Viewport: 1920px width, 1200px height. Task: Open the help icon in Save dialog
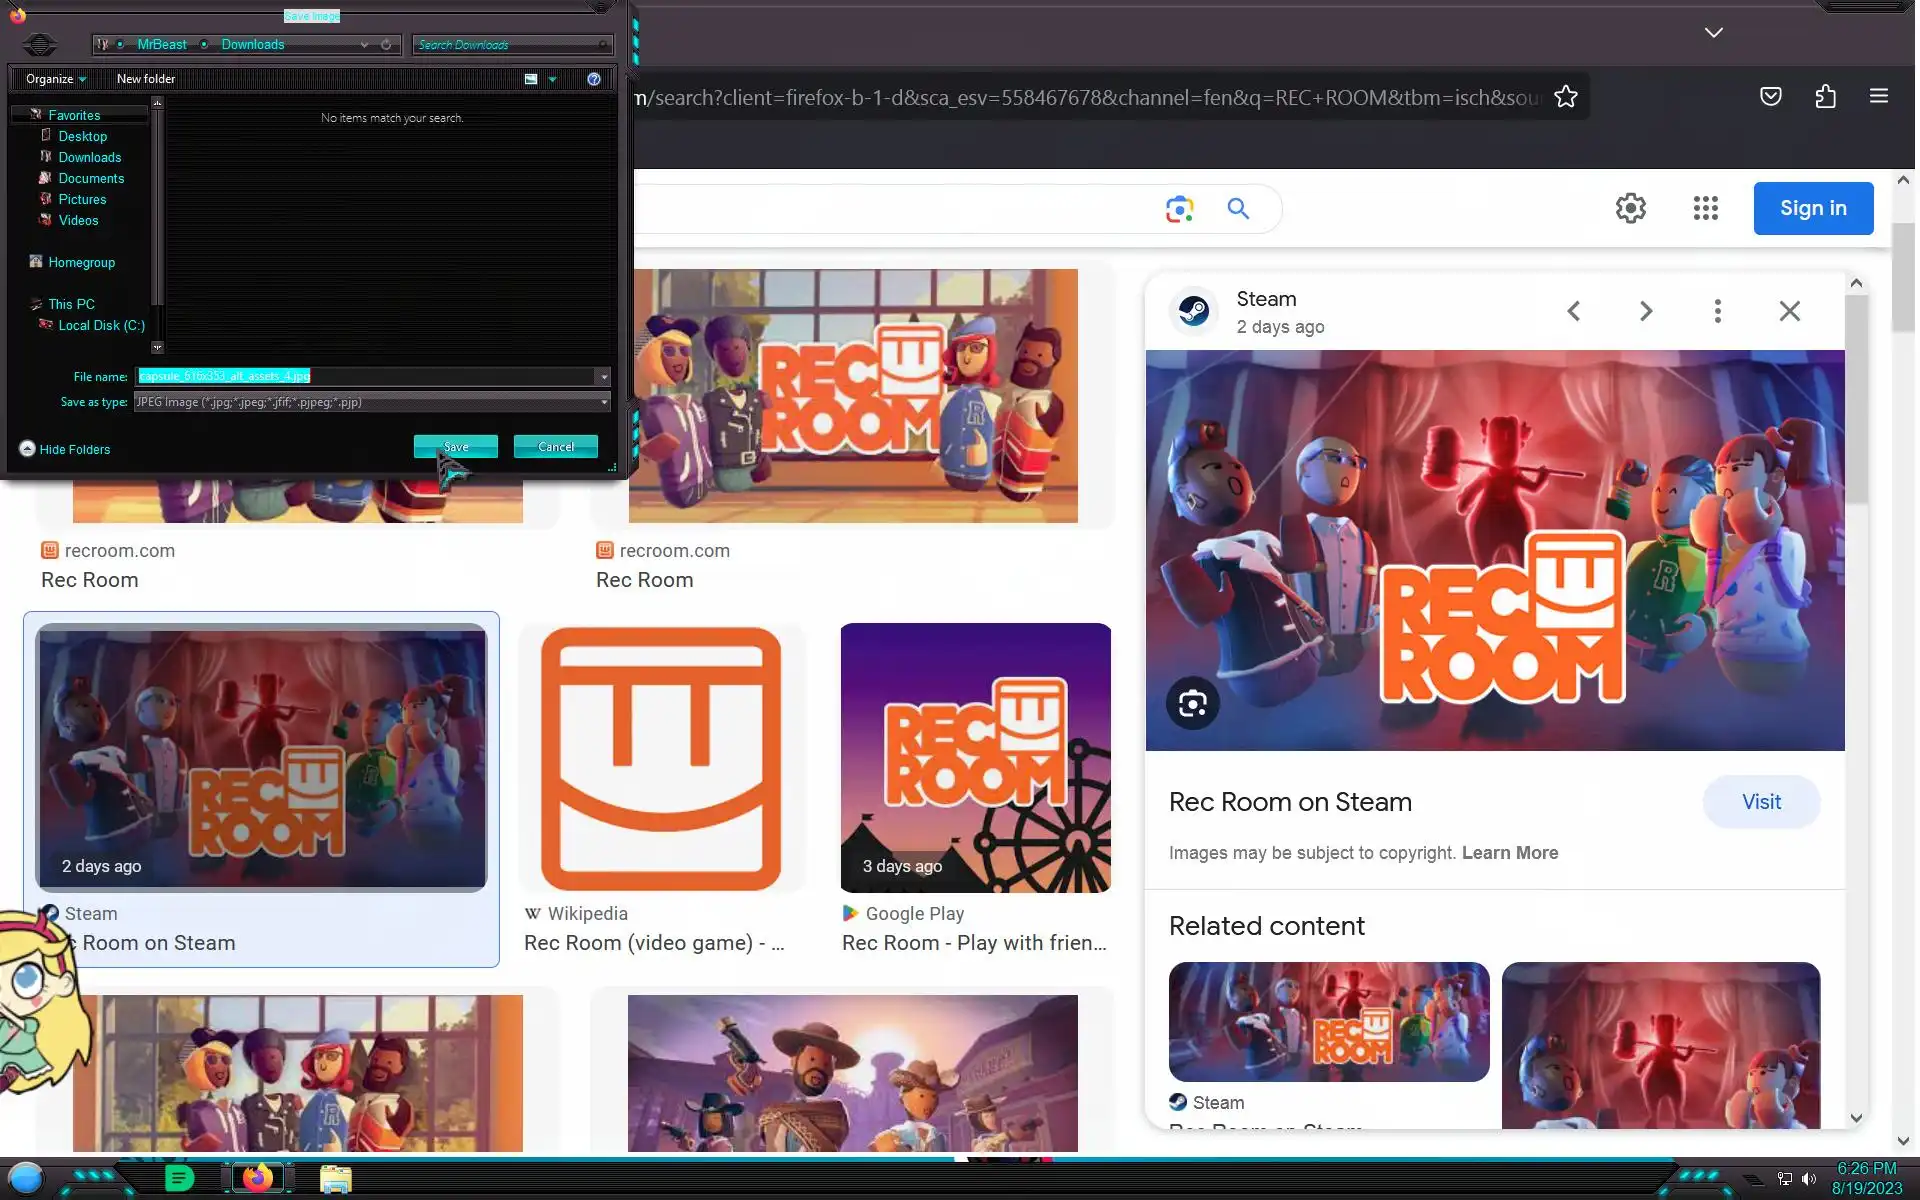click(594, 79)
